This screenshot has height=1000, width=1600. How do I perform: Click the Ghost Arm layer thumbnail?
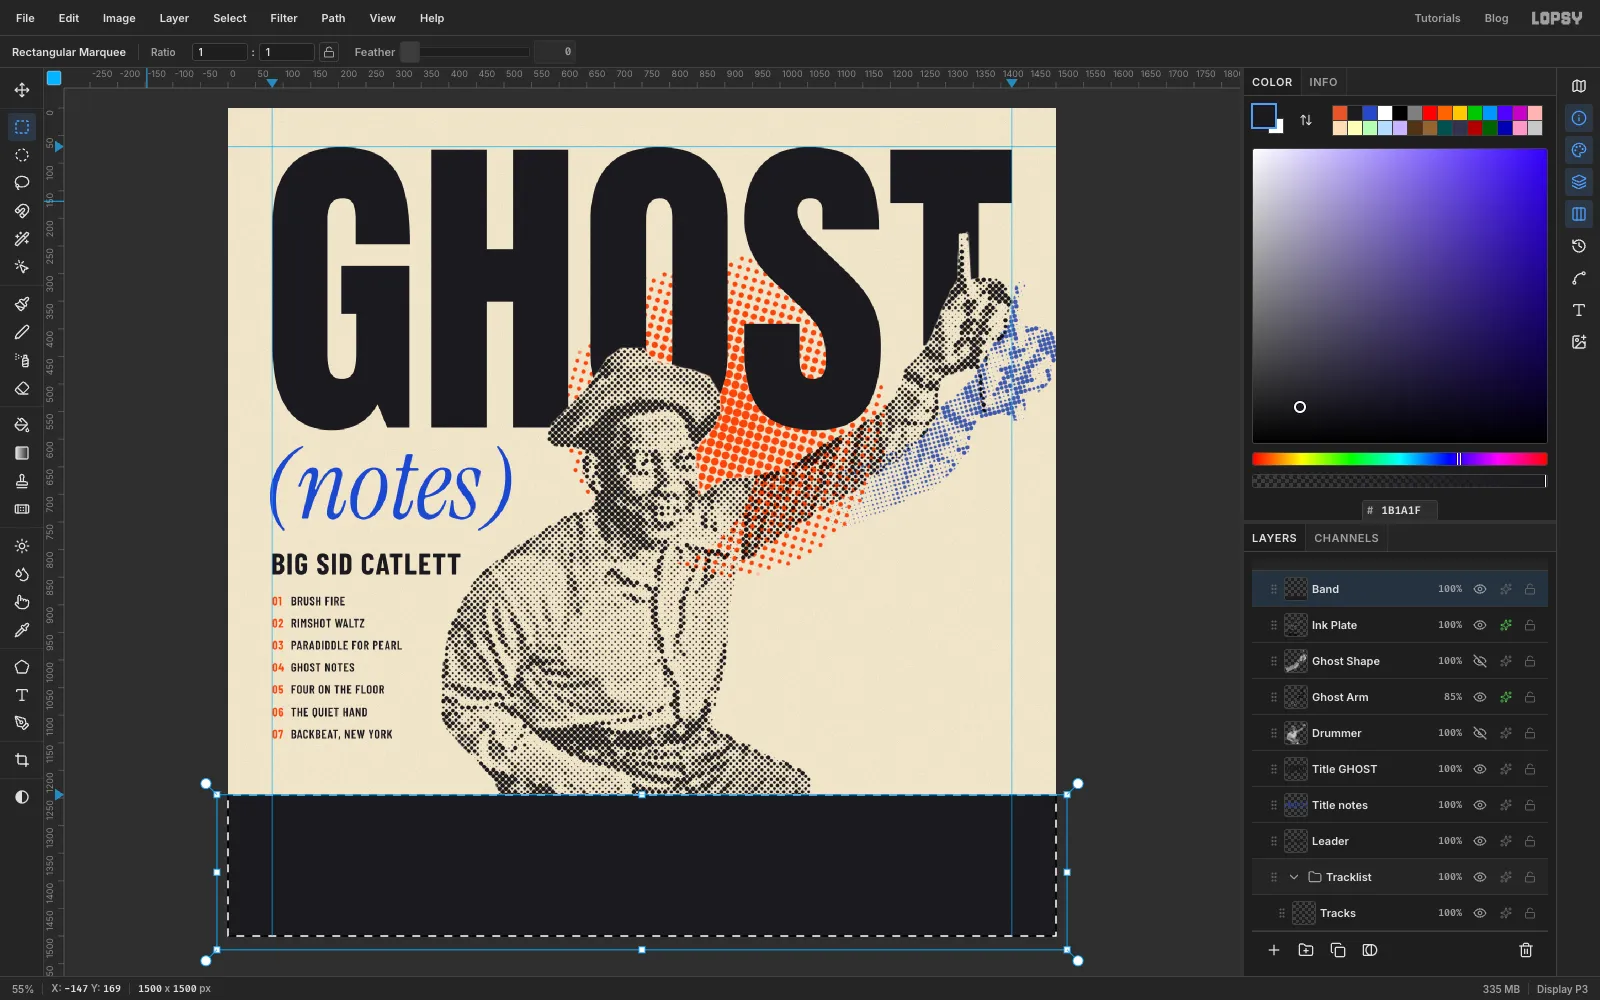(1296, 697)
